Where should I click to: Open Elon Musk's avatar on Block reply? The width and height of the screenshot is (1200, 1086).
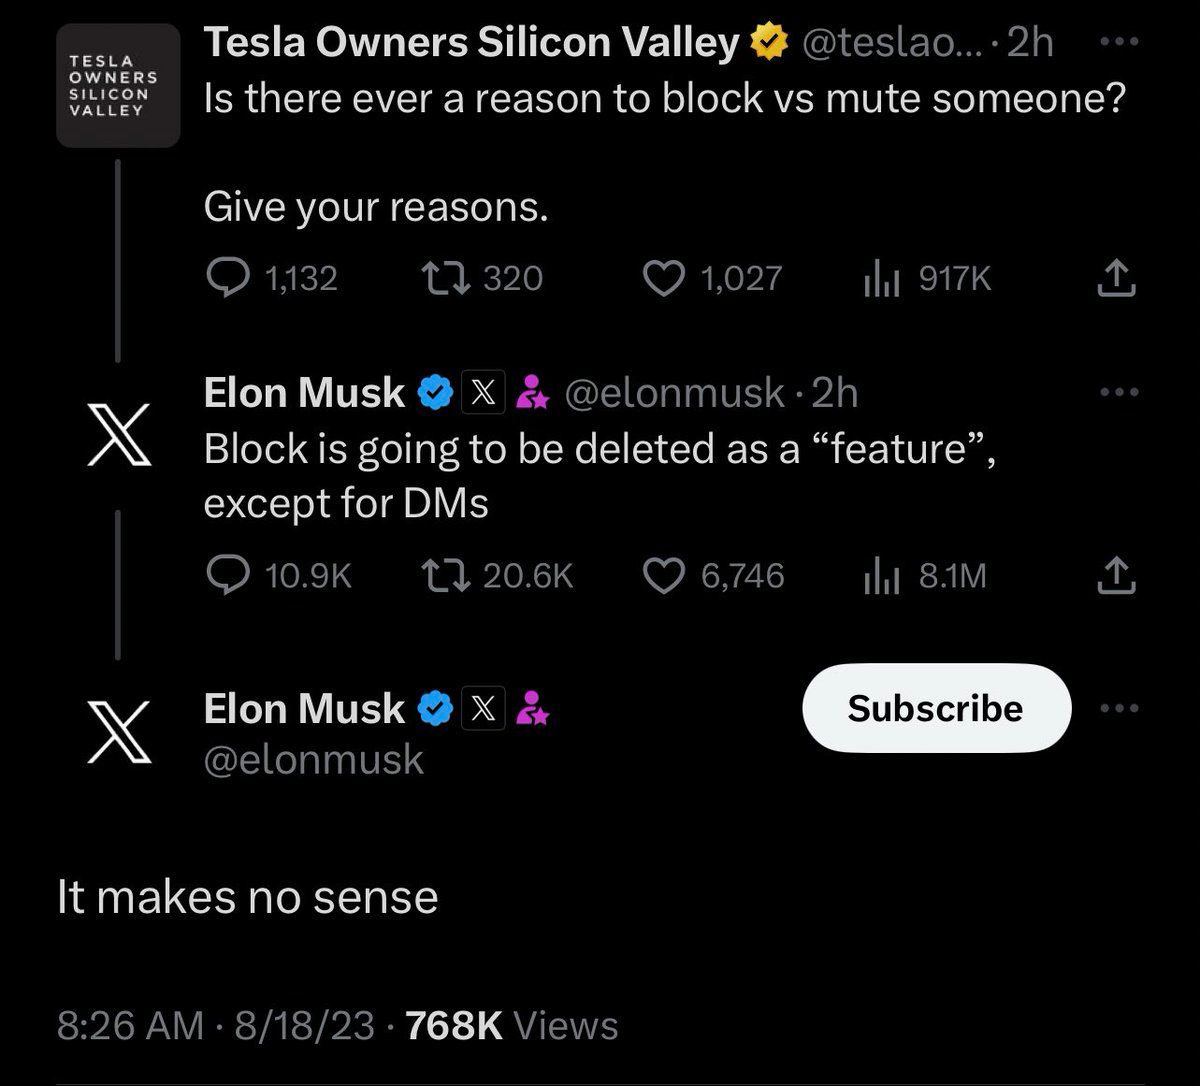pyautogui.click(x=118, y=435)
